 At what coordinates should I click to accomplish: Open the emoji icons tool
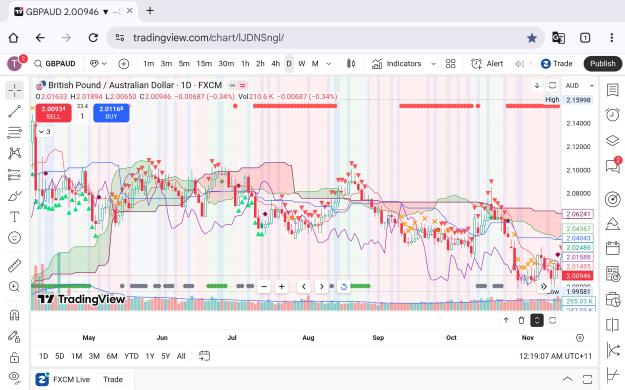[14, 238]
